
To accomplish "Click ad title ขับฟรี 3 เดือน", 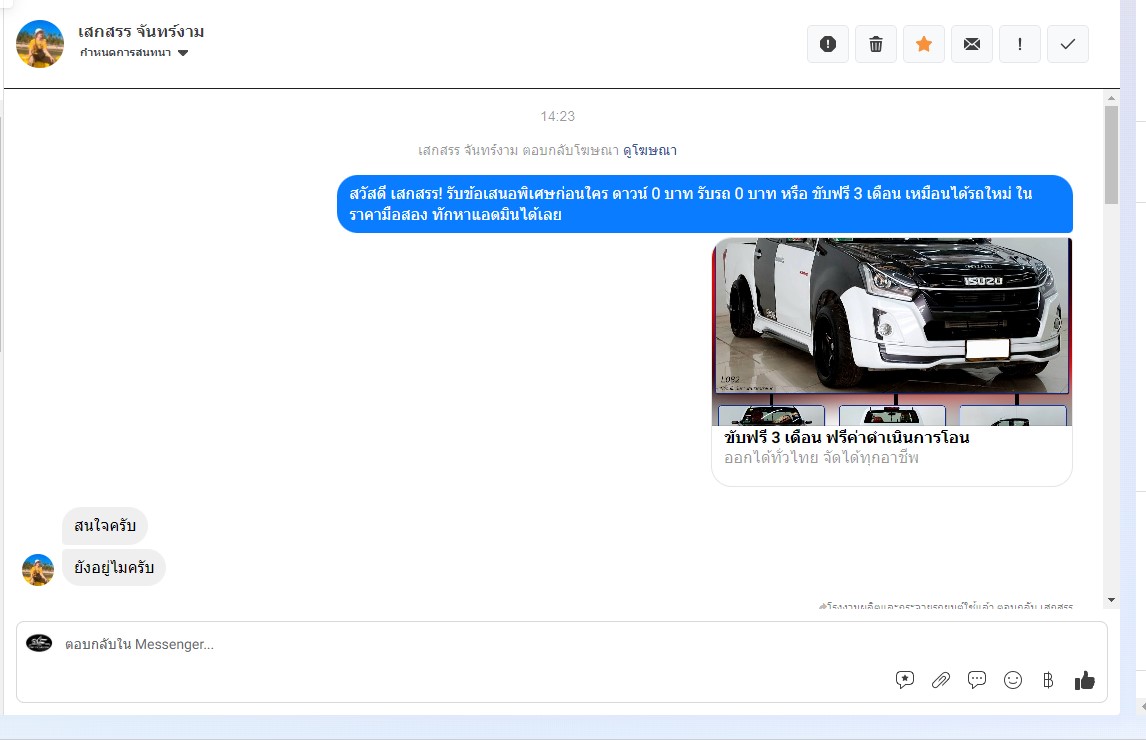I will [847, 438].
